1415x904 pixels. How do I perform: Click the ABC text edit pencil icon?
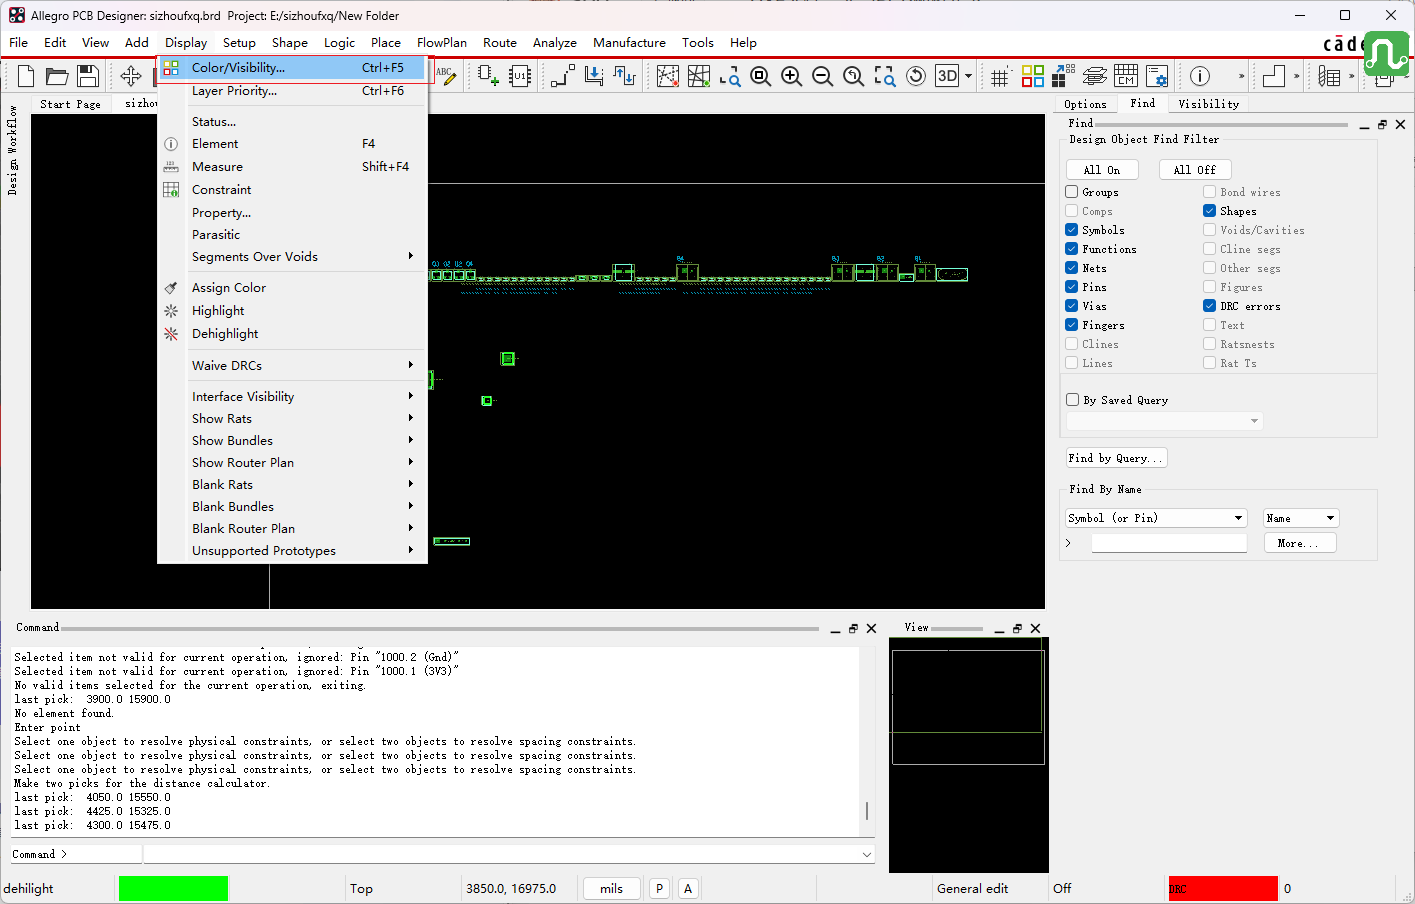point(445,76)
